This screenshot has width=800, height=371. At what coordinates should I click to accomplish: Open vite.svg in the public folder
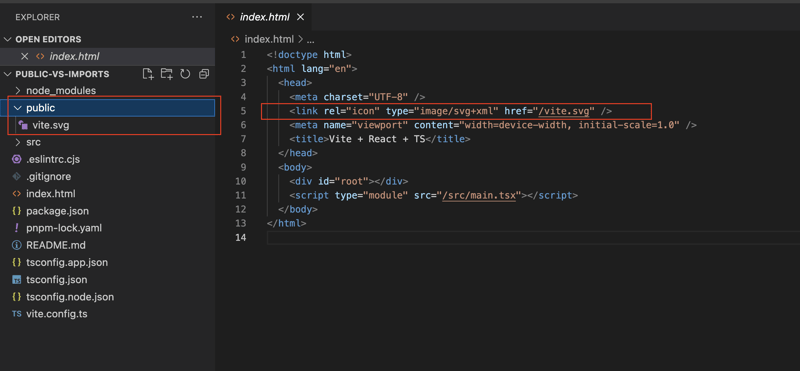(51, 125)
